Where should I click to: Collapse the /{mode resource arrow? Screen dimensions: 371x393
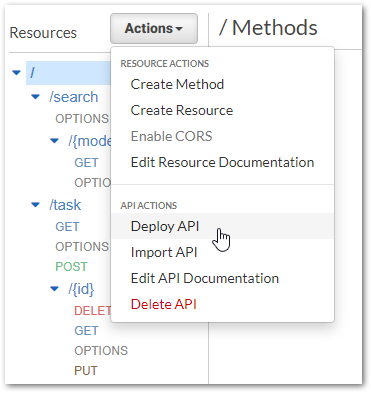tap(54, 141)
